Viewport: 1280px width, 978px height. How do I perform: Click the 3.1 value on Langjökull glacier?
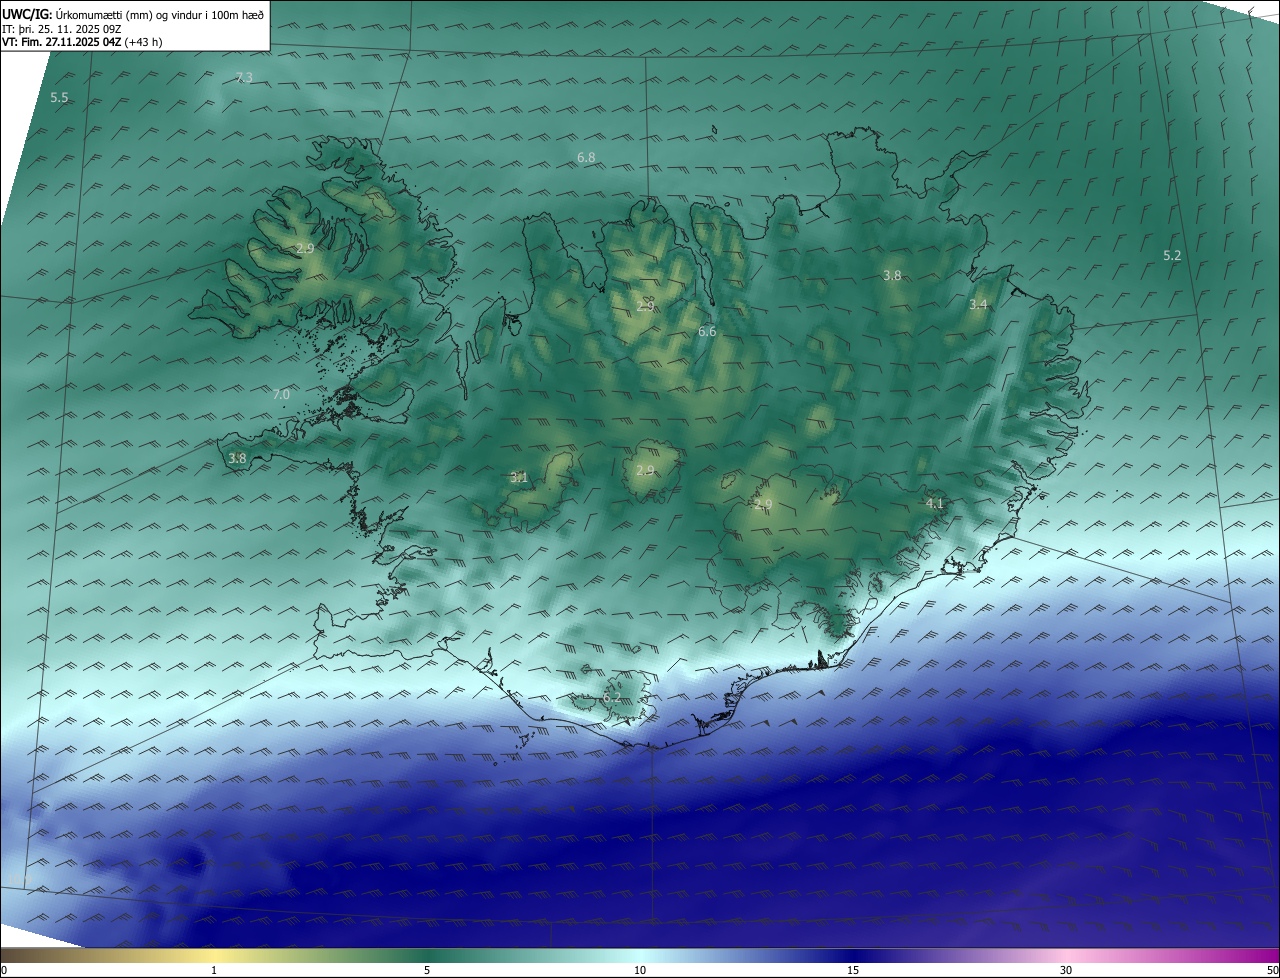tap(518, 478)
